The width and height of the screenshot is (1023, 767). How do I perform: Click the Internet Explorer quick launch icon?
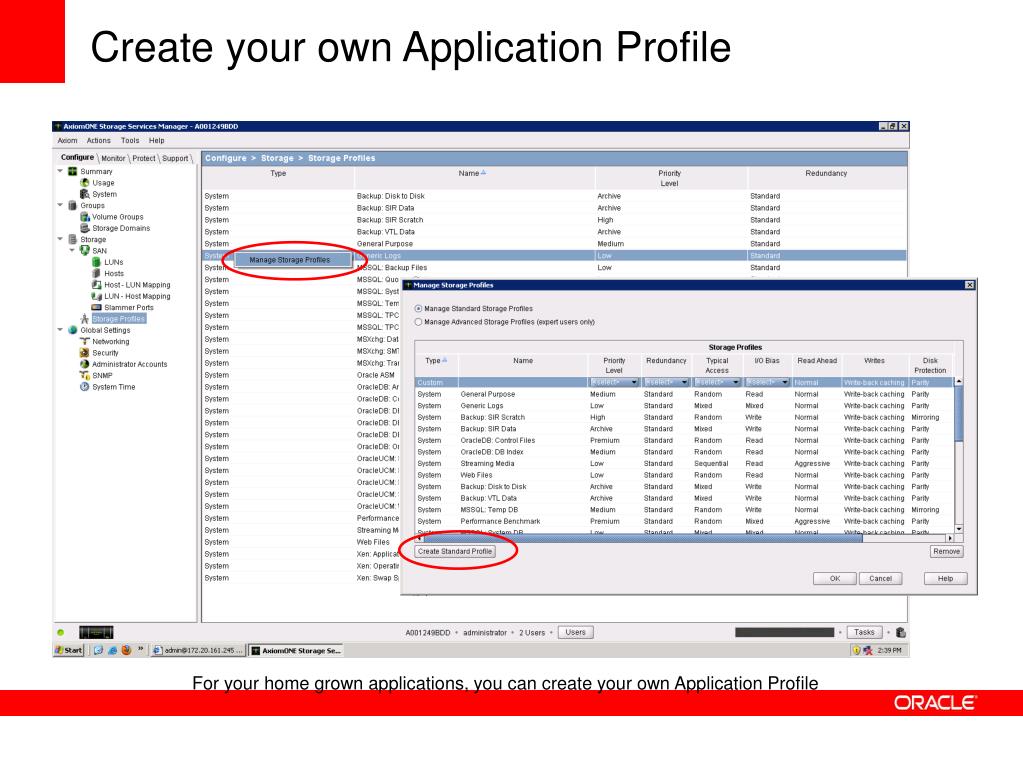point(112,650)
